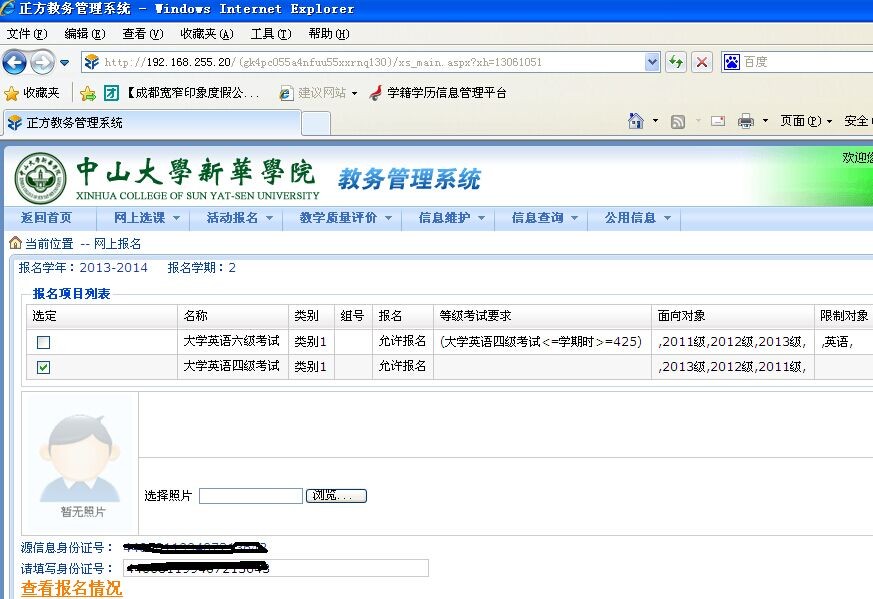The height and width of the screenshot is (599, 873).
Task: Open the 收藏夹 favorites star button
Action: tap(32, 93)
